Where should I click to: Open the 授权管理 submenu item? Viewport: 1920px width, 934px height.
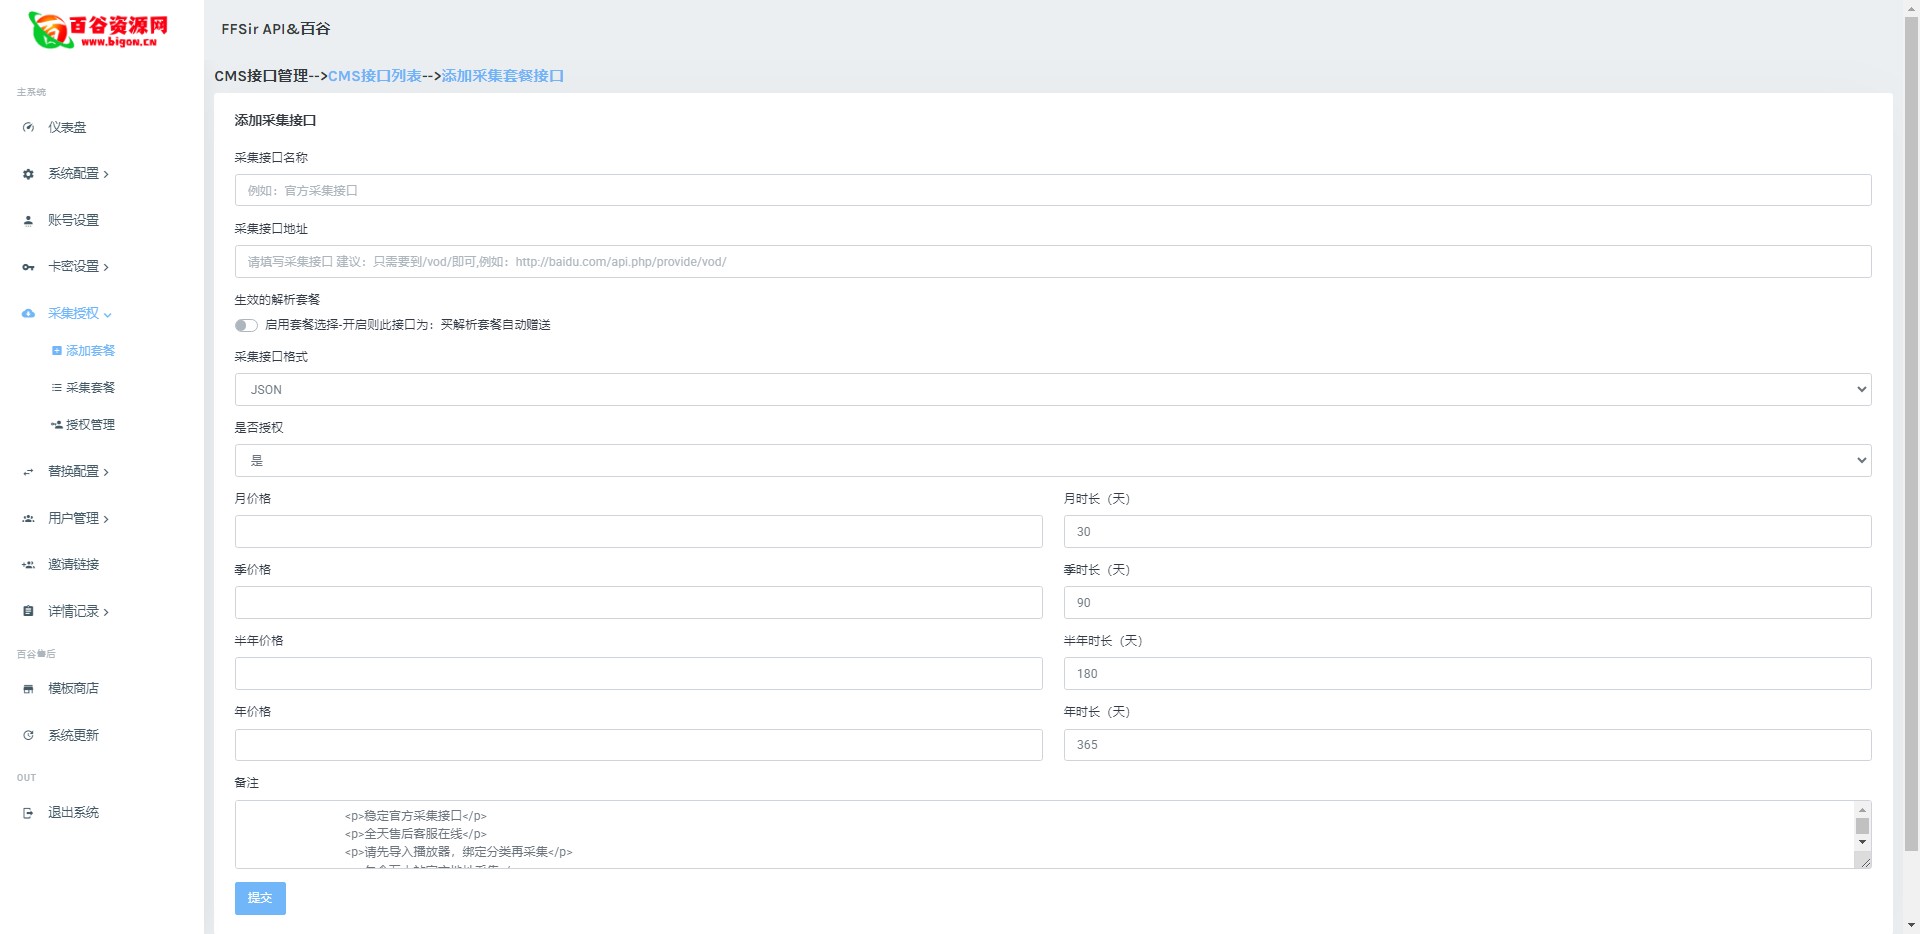[x=90, y=425]
